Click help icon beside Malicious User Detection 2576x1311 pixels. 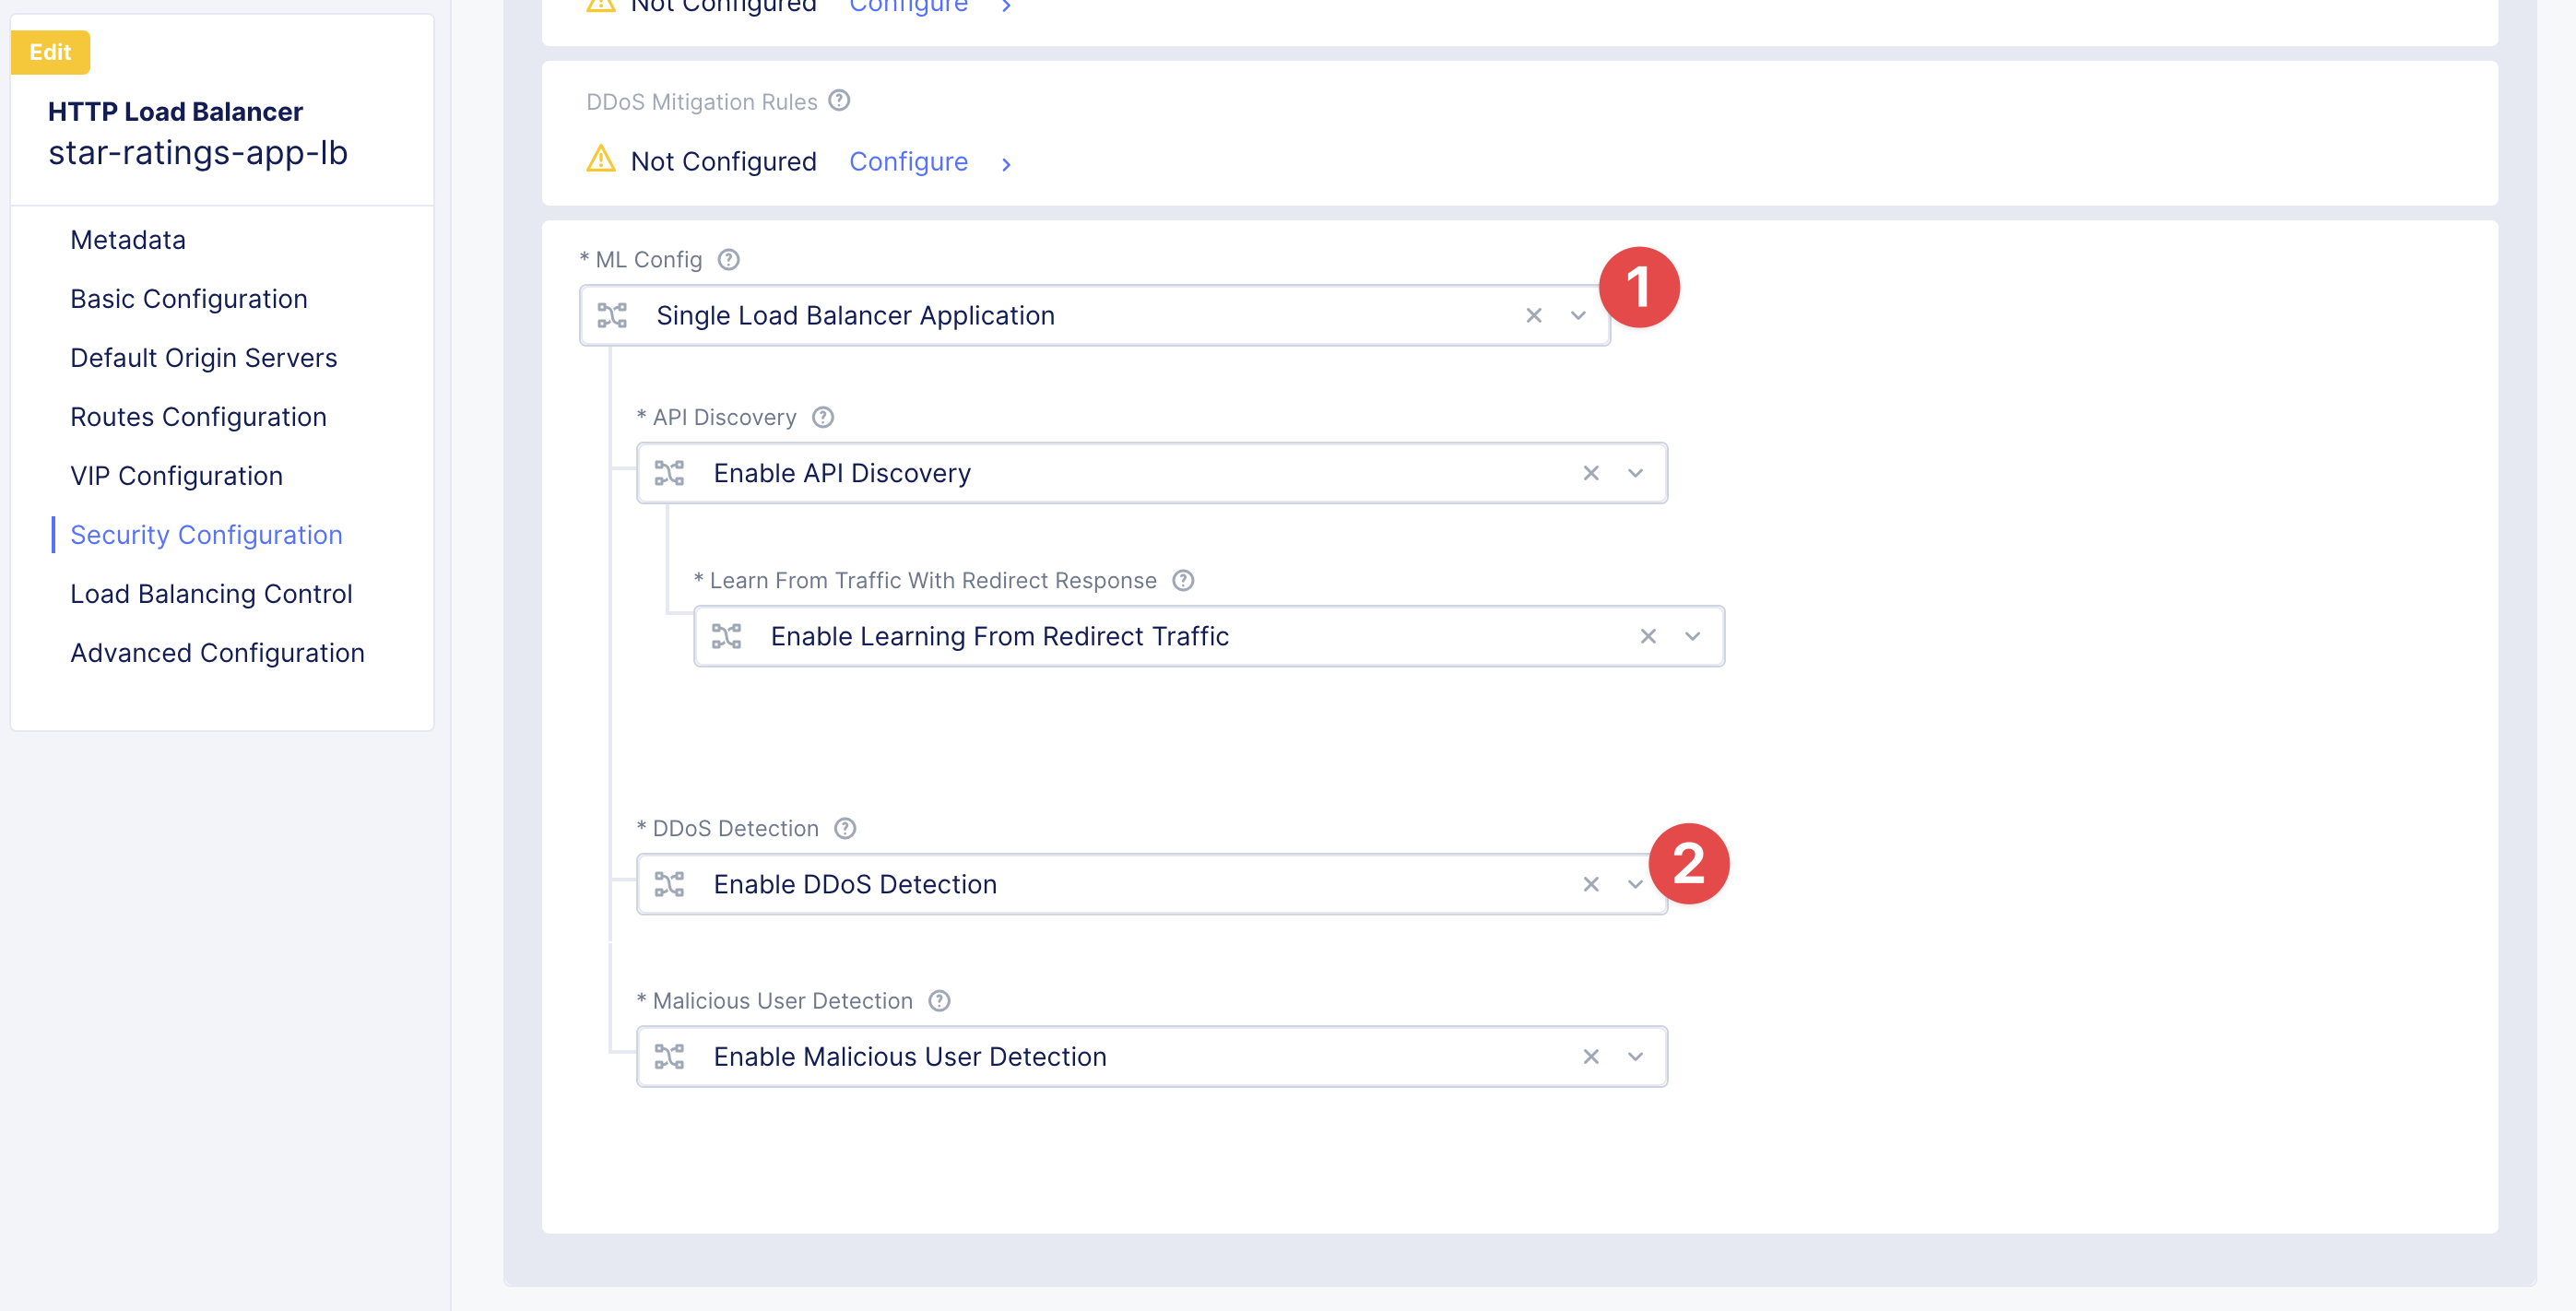939,1001
